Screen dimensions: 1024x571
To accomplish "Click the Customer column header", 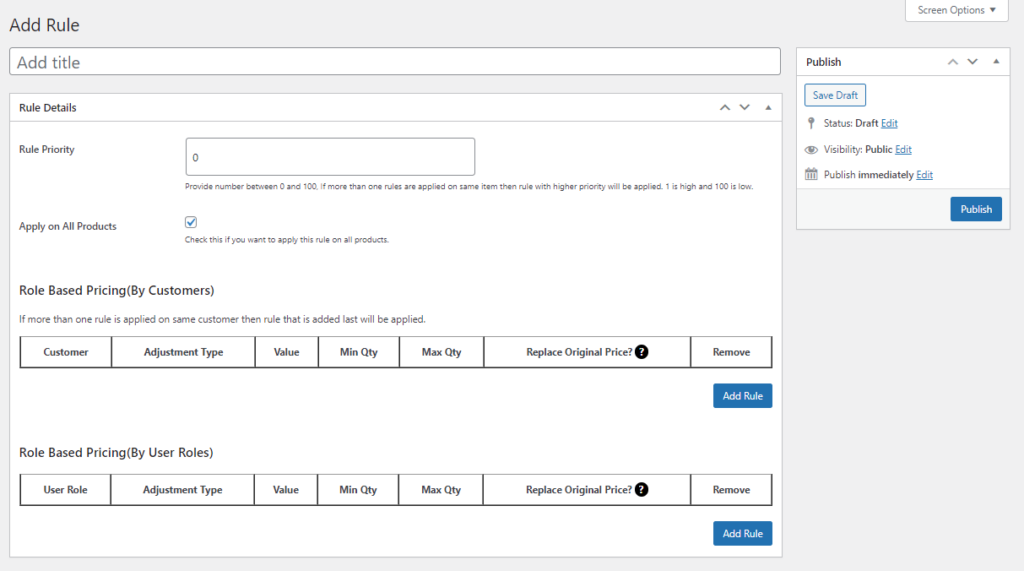I will (x=66, y=352).
